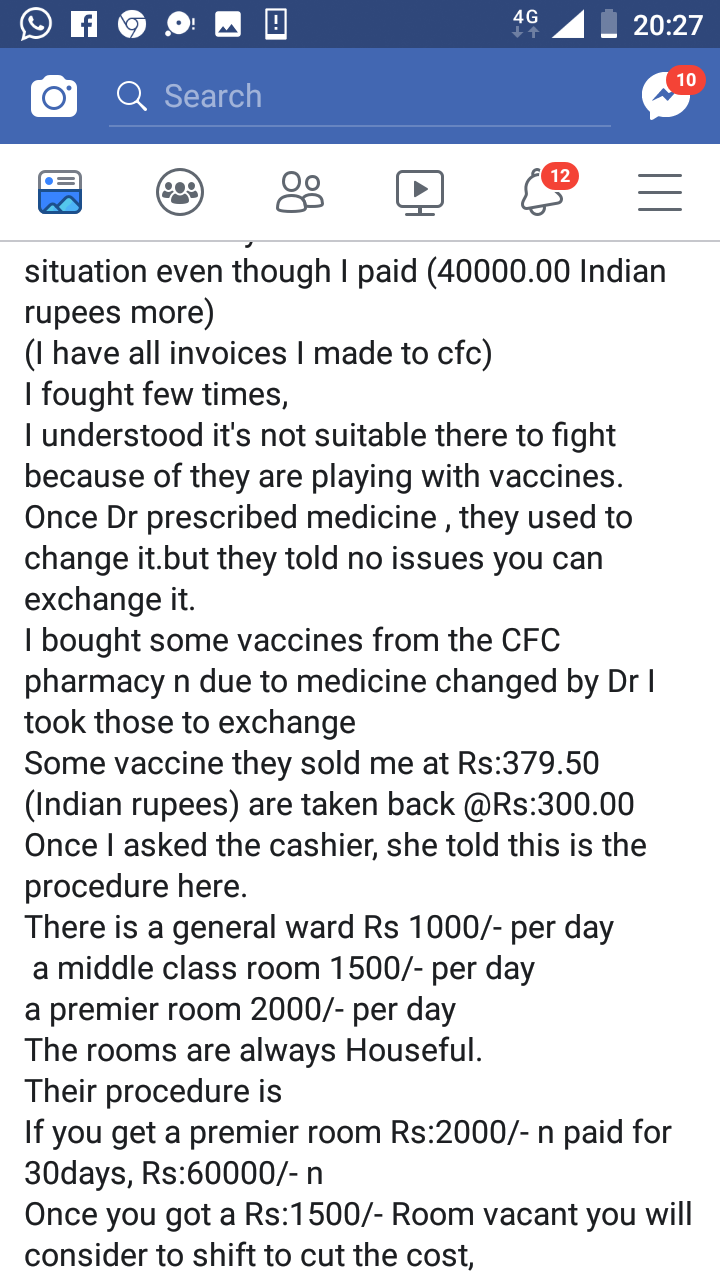Tap Facebook notification icon in status bar
720x1280 pixels.
pos(84,24)
